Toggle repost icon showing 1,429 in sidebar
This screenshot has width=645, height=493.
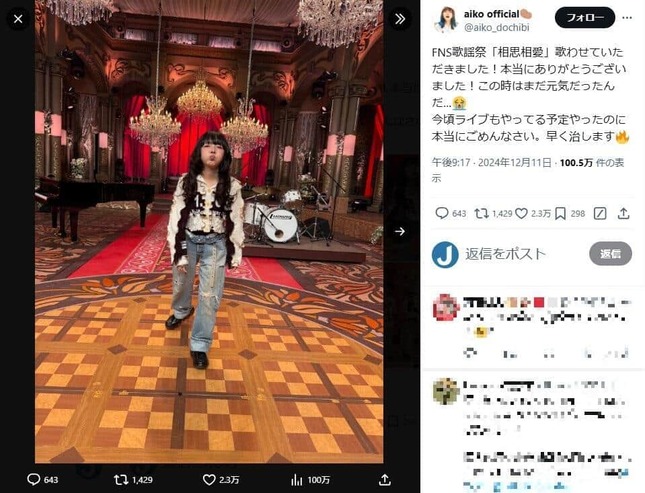tap(480, 213)
